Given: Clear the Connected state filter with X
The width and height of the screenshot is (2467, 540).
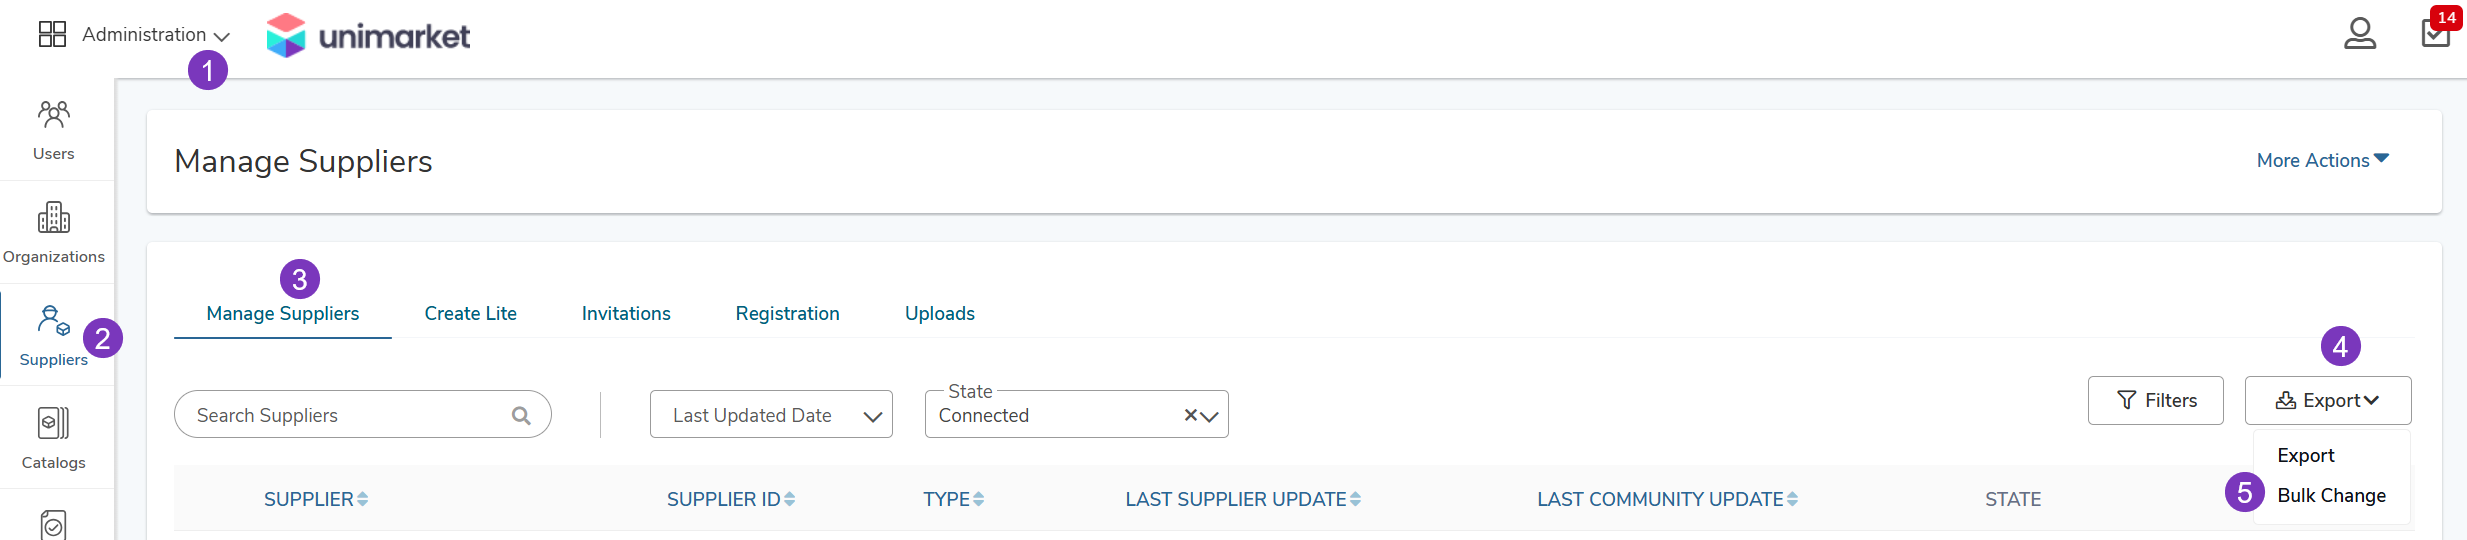Looking at the screenshot, I should point(1191,415).
